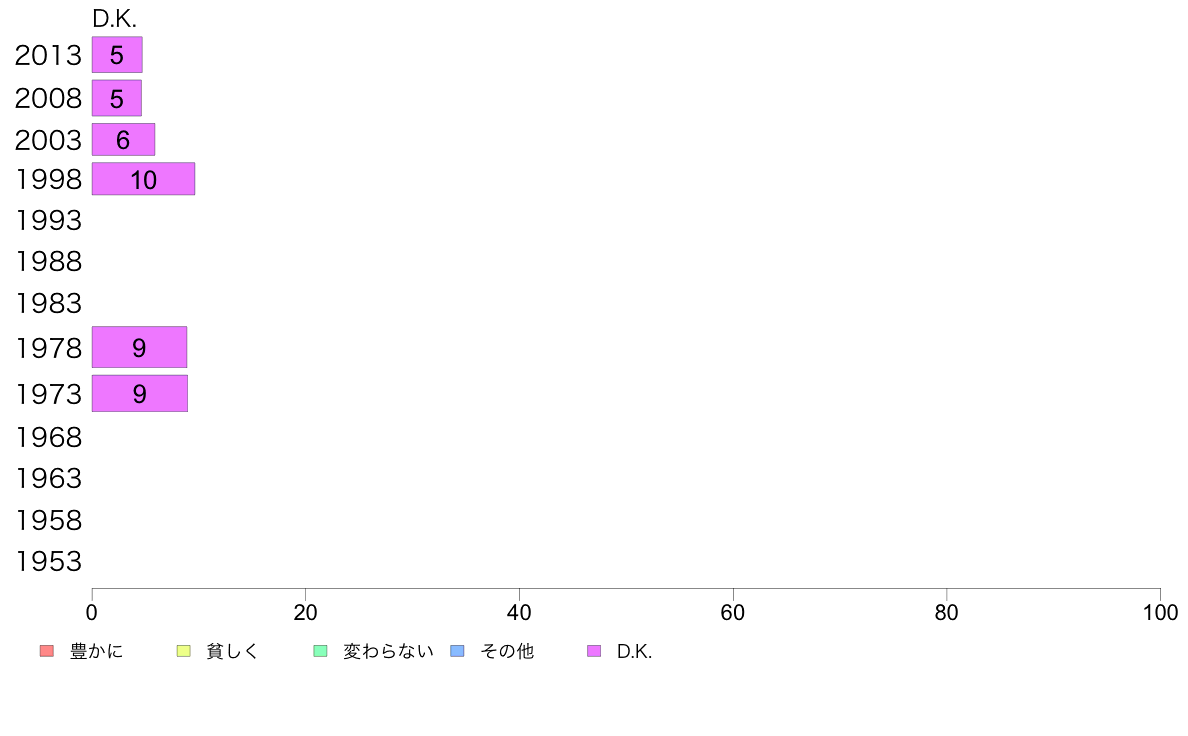Select the 1978 bar showing 9
The image size is (1188, 736).
pyautogui.click(x=139, y=347)
